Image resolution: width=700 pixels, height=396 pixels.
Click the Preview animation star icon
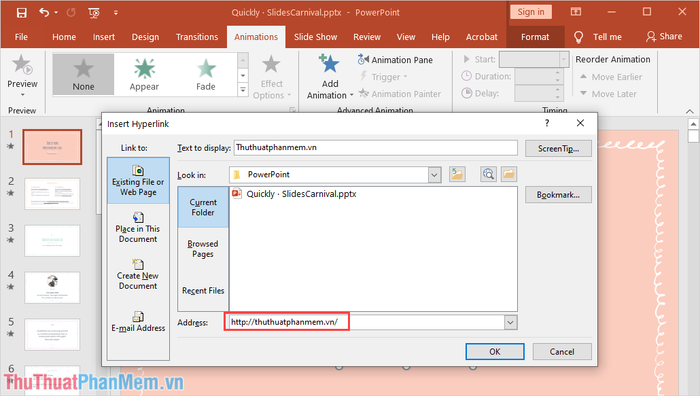[21, 65]
